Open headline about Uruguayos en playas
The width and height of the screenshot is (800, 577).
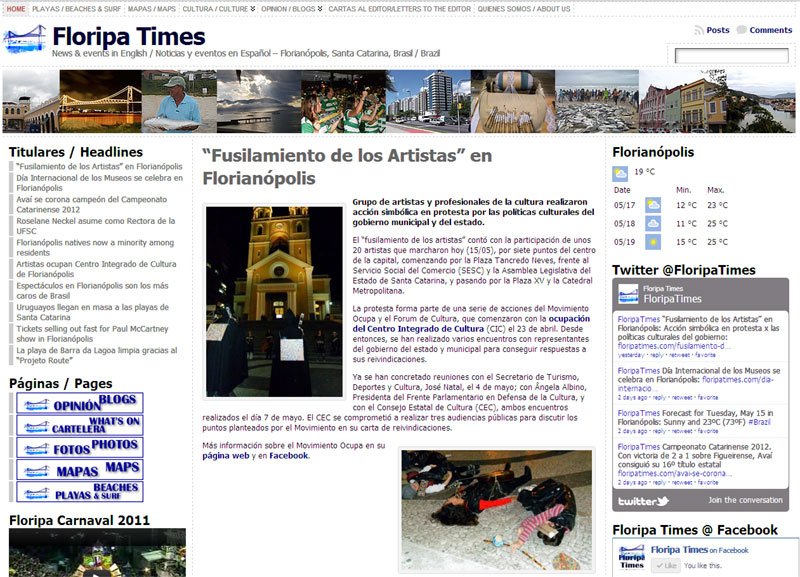[92, 312]
